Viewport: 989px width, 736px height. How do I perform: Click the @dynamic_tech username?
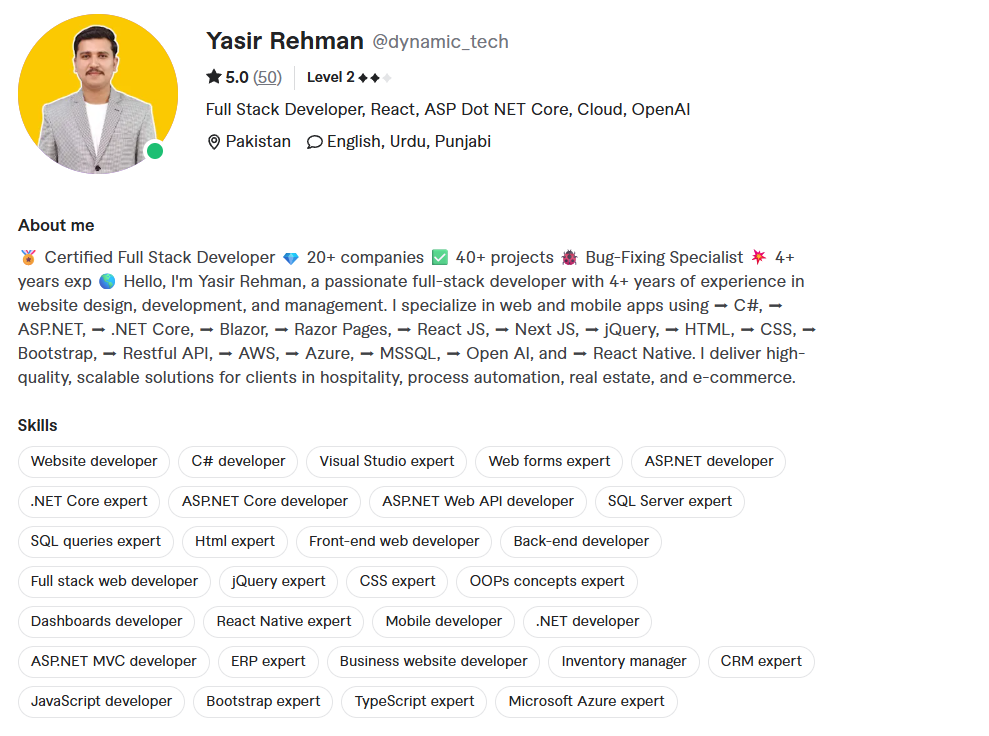click(440, 41)
